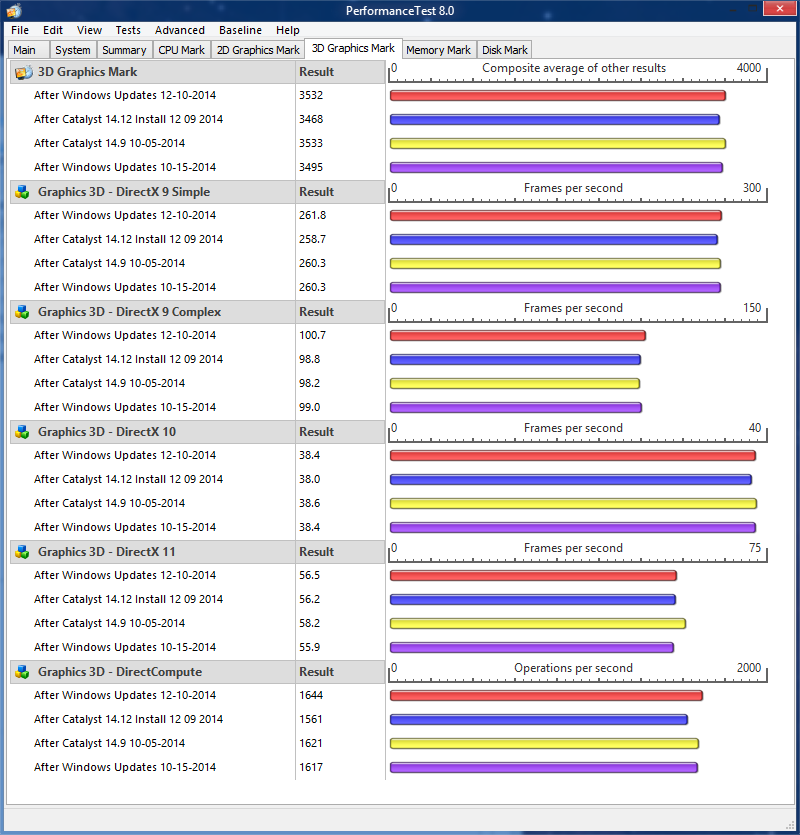Open the Tests menu
The image size is (800, 835).
[128, 30]
